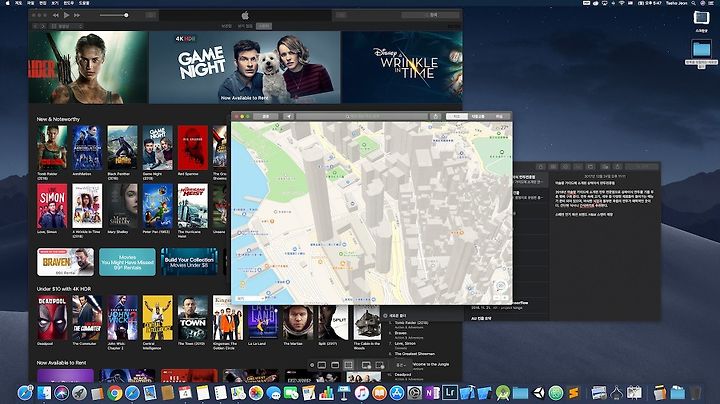Screen dimensions: 720x404
Task: Select the Red Sparrow movie poster
Action: click(193, 148)
